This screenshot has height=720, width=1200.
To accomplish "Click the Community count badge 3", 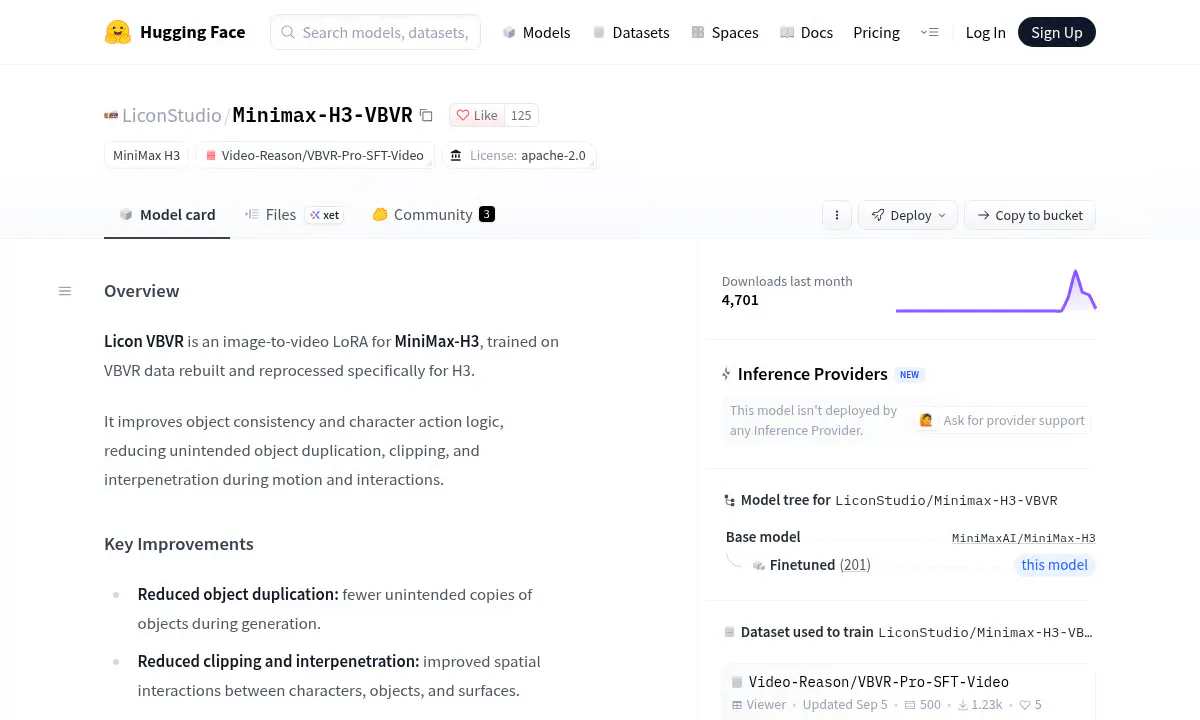I will tap(487, 214).
